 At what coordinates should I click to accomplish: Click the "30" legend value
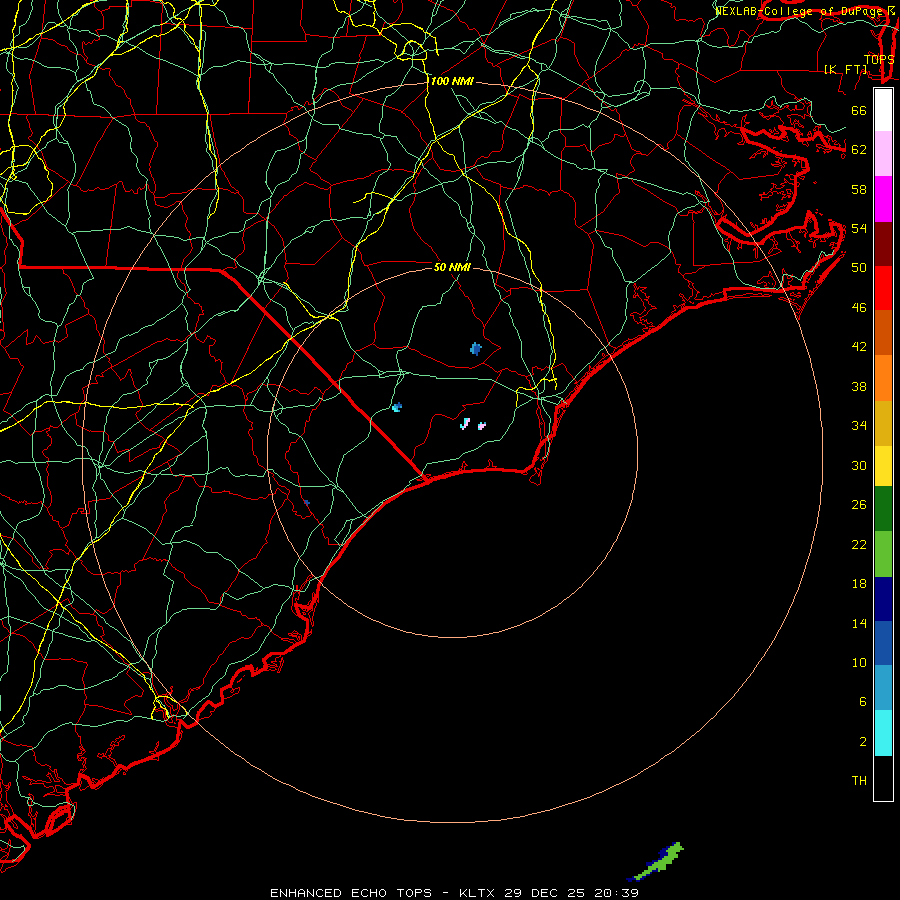[859, 465]
